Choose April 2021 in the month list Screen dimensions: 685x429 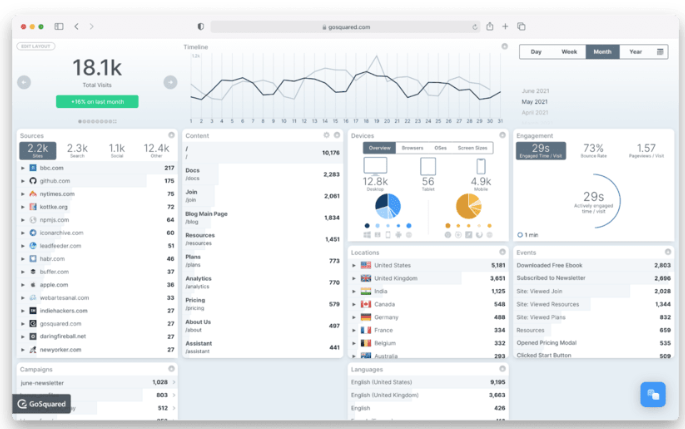pos(535,113)
